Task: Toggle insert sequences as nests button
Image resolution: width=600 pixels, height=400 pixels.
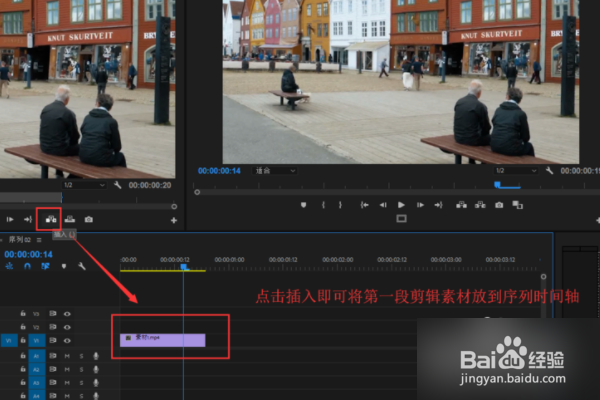Action: tap(9, 266)
